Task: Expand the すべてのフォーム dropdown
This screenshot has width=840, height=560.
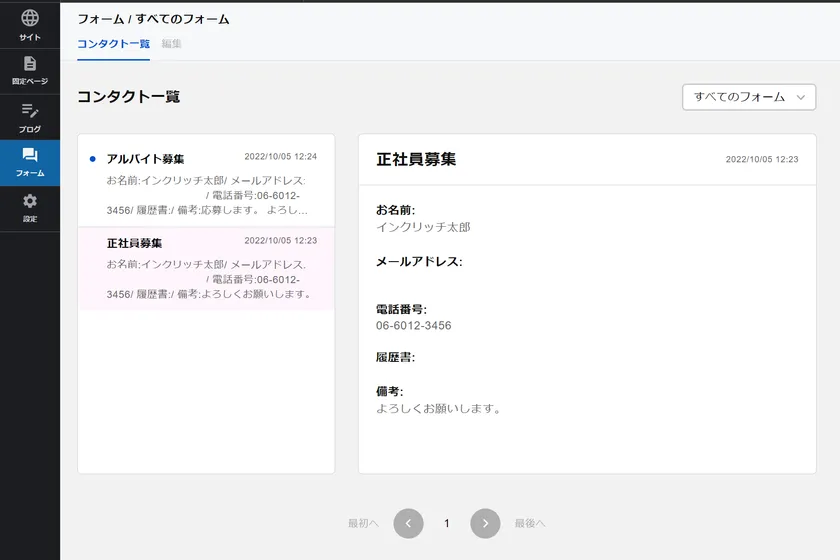Action: (748, 97)
